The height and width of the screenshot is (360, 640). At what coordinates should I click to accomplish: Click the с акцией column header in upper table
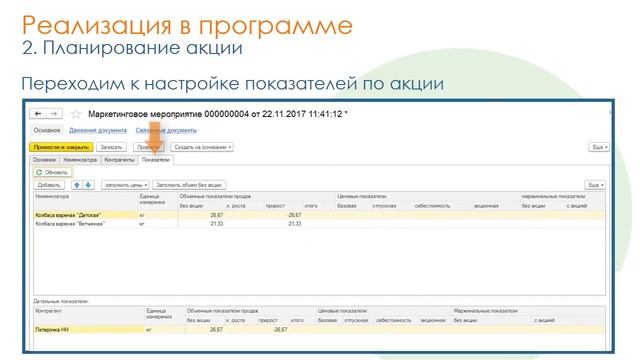577,206
